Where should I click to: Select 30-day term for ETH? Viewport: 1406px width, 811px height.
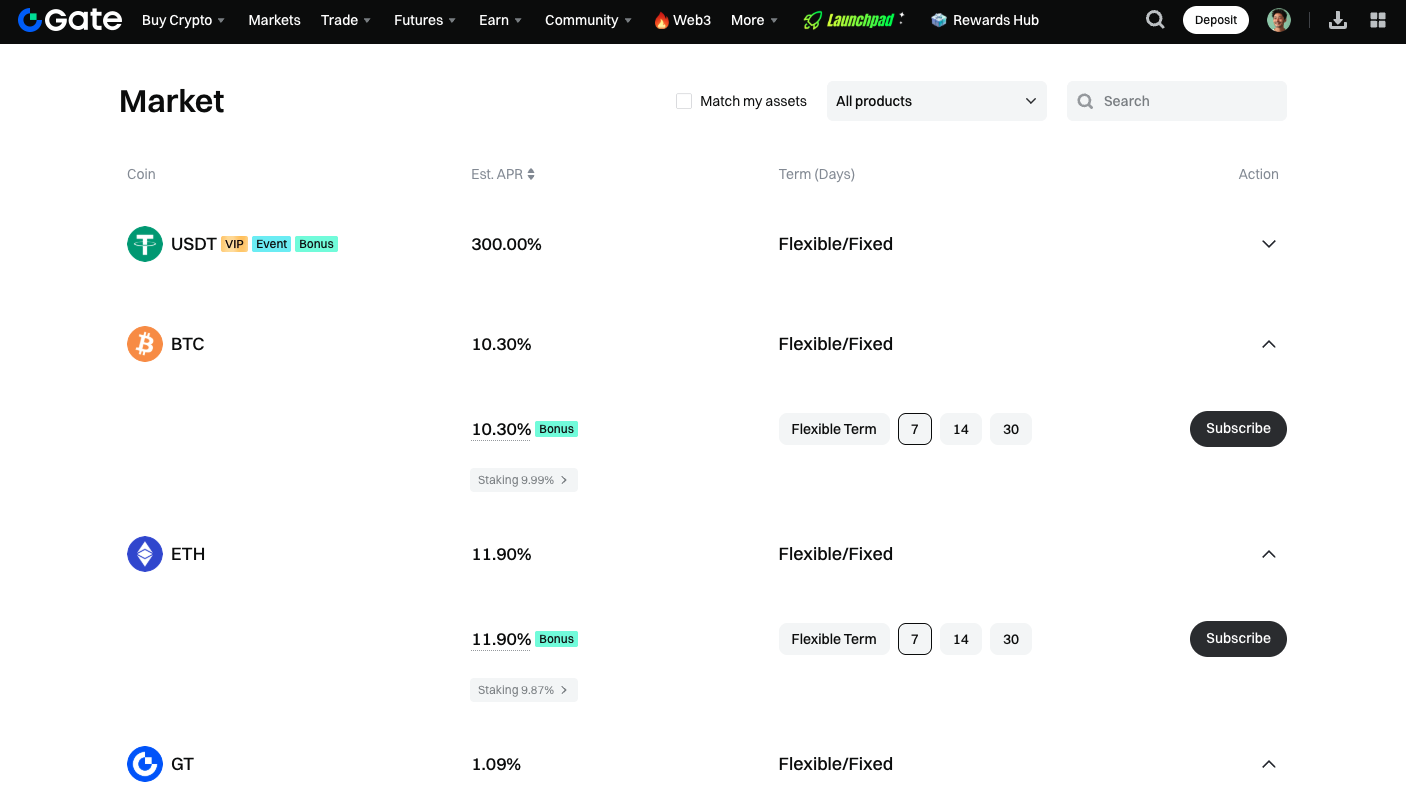[1011, 639]
